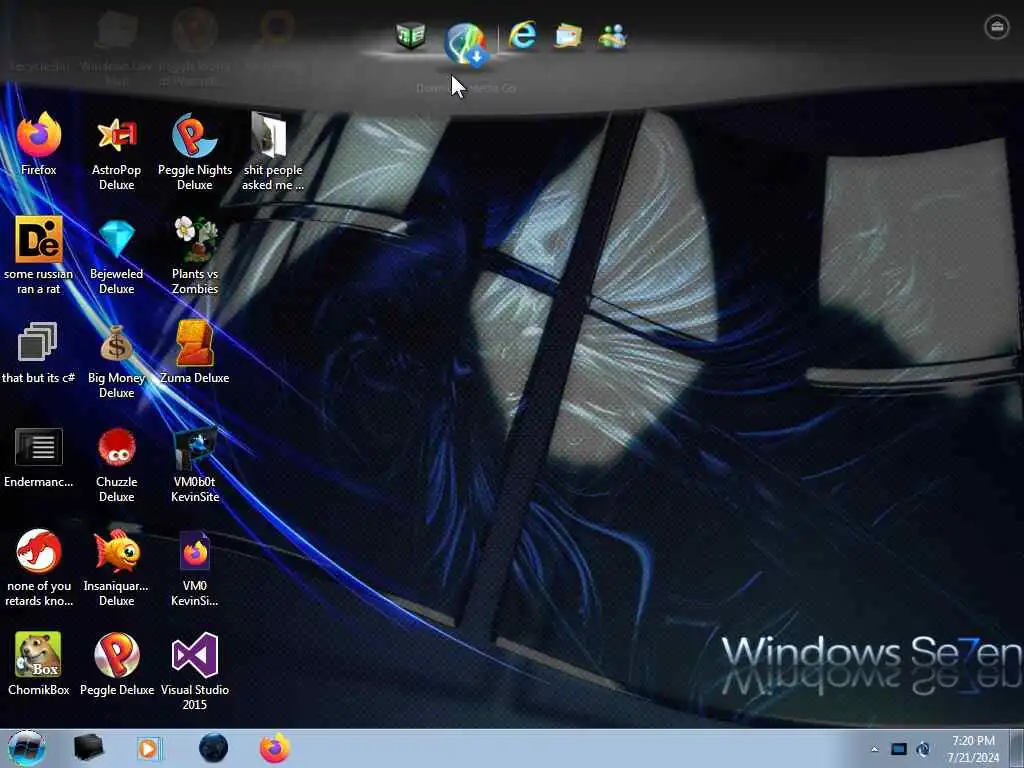
Task: Click the monitor icon in system tray
Action: pos(899,749)
